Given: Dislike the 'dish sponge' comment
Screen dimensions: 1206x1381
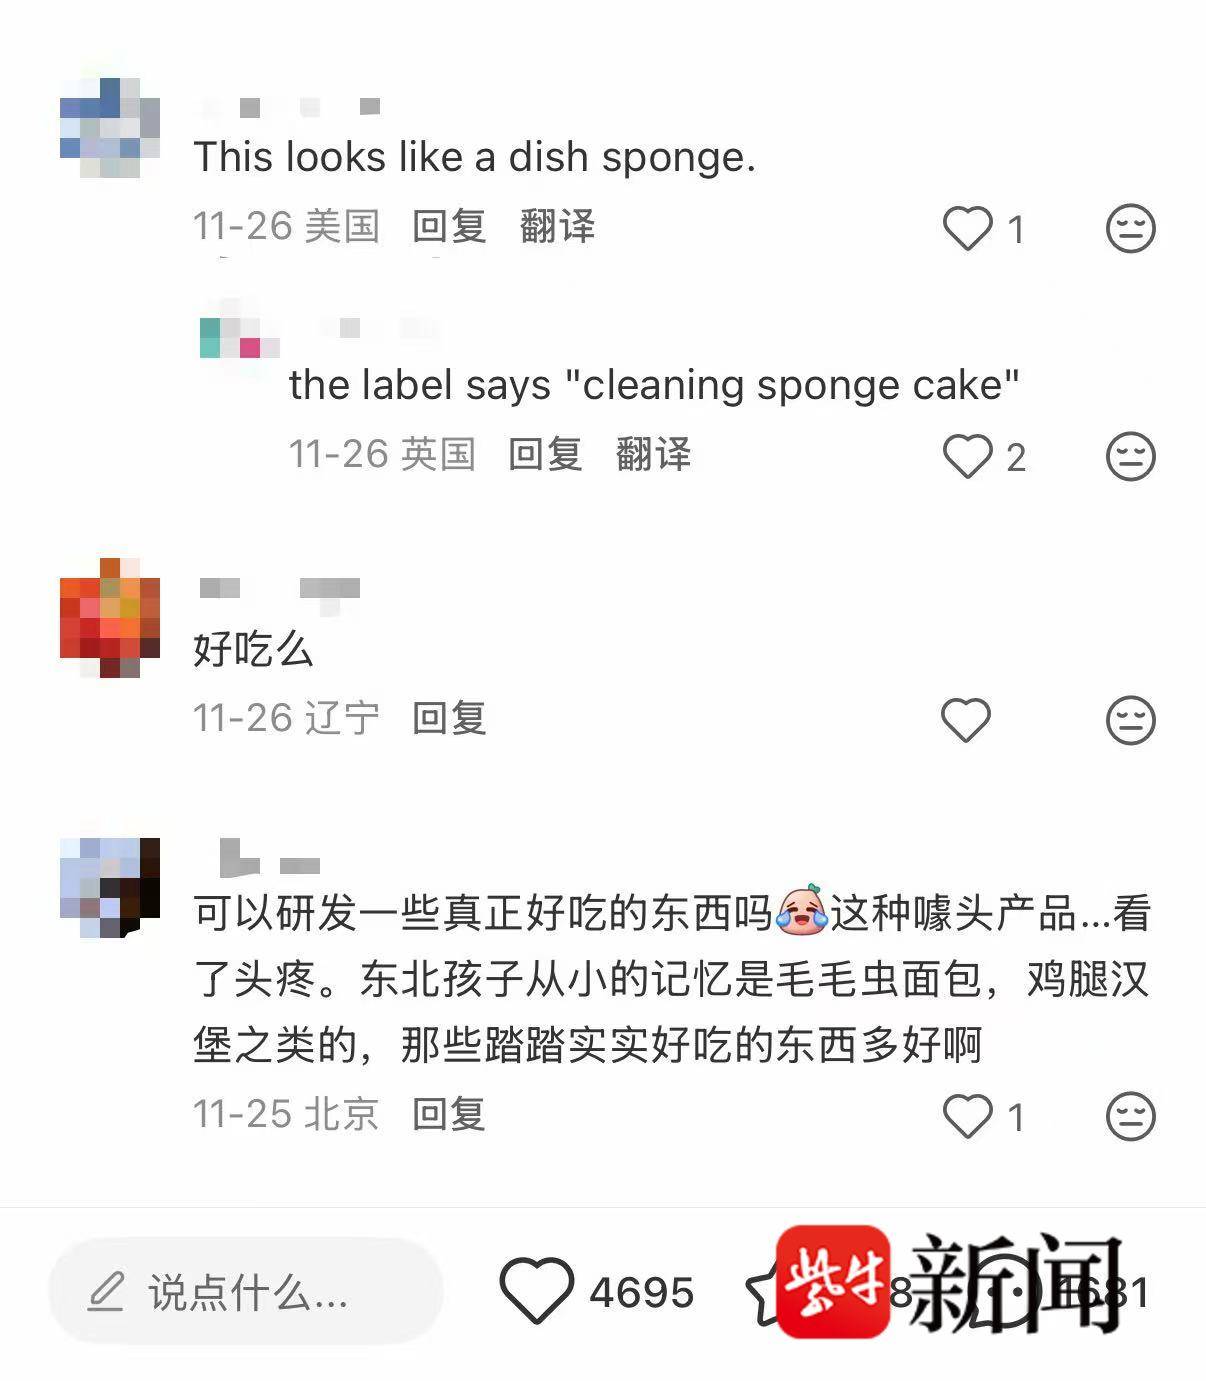Looking at the screenshot, I should [1130, 229].
